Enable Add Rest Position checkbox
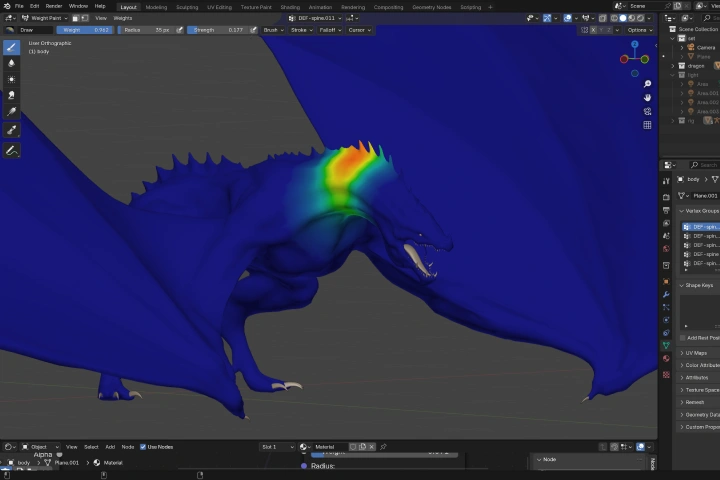The width and height of the screenshot is (720, 480). coord(683,338)
